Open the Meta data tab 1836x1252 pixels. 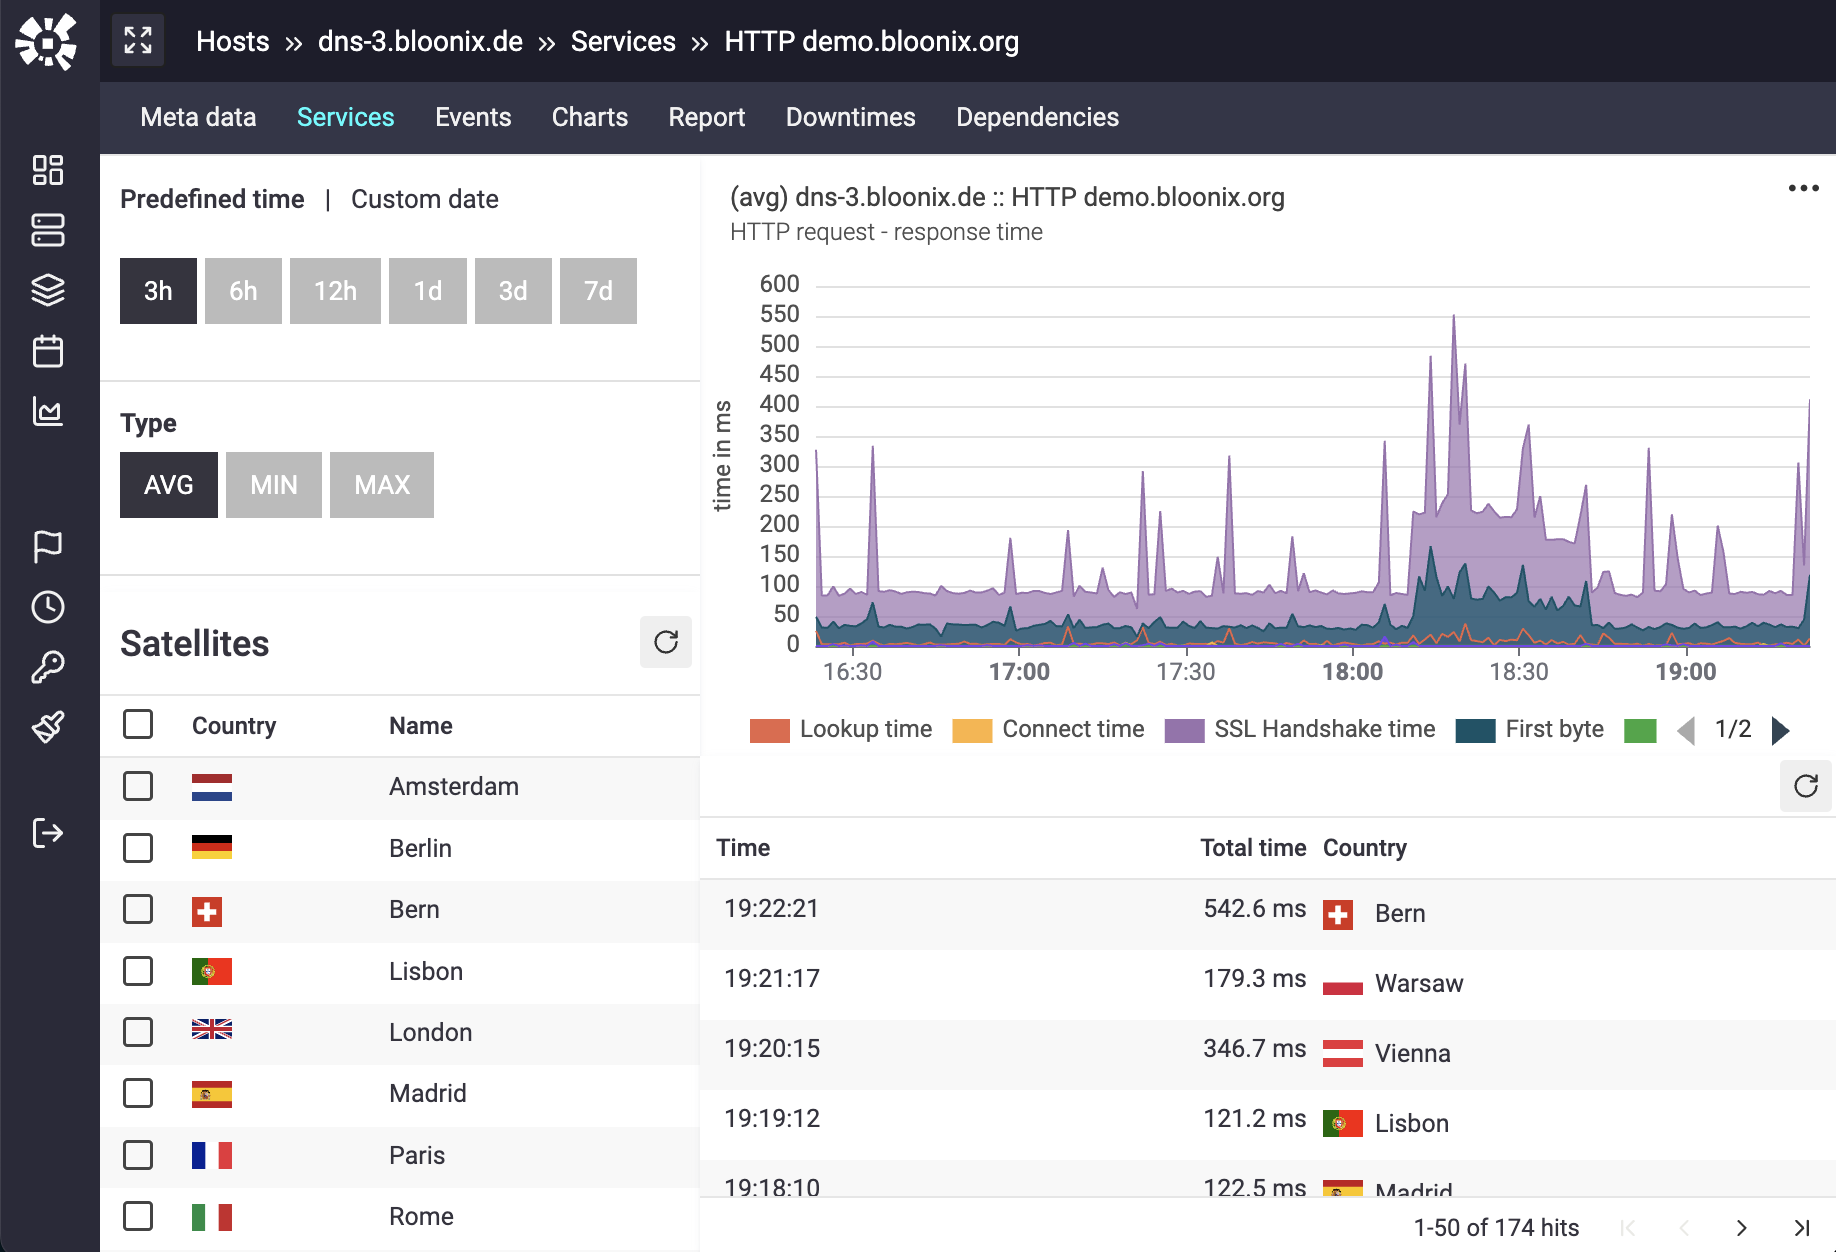[198, 117]
